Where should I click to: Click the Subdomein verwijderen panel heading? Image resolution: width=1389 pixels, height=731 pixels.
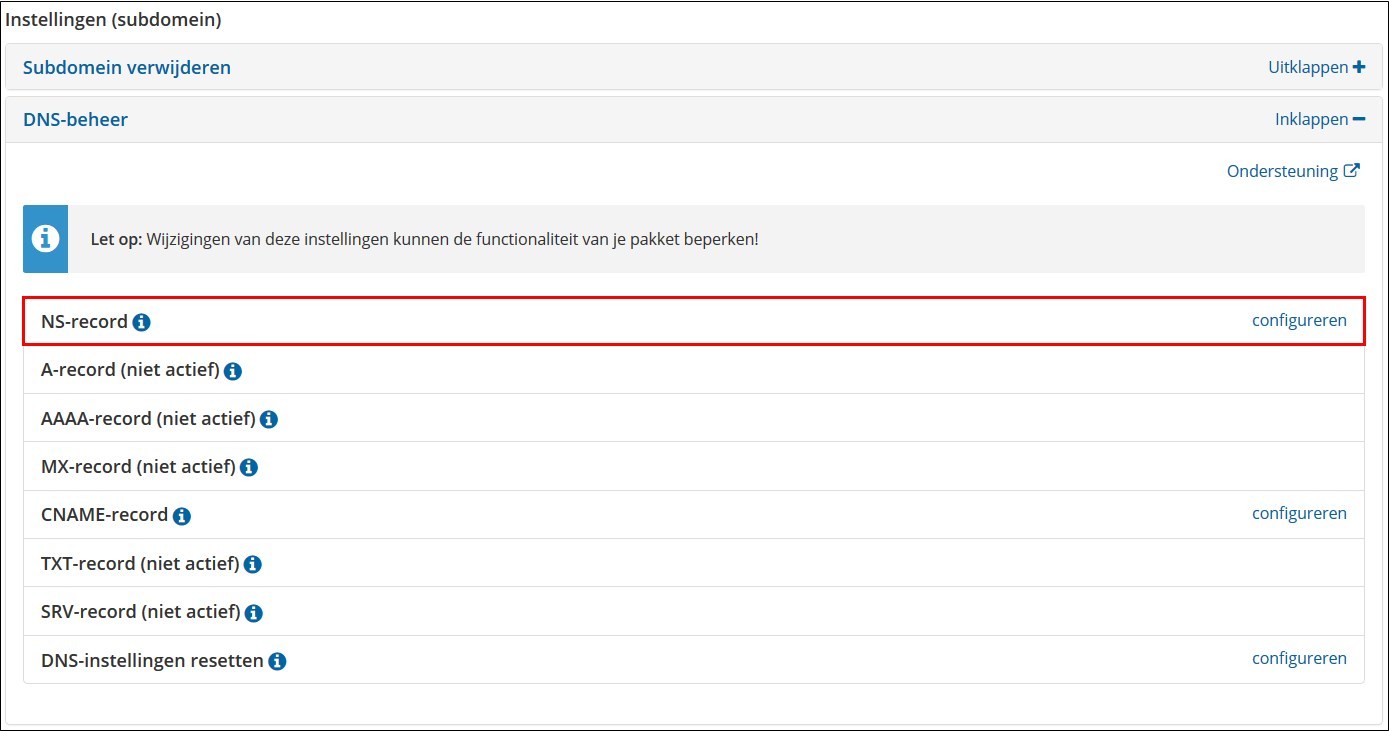pyautogui.click(x=127, y=68)
